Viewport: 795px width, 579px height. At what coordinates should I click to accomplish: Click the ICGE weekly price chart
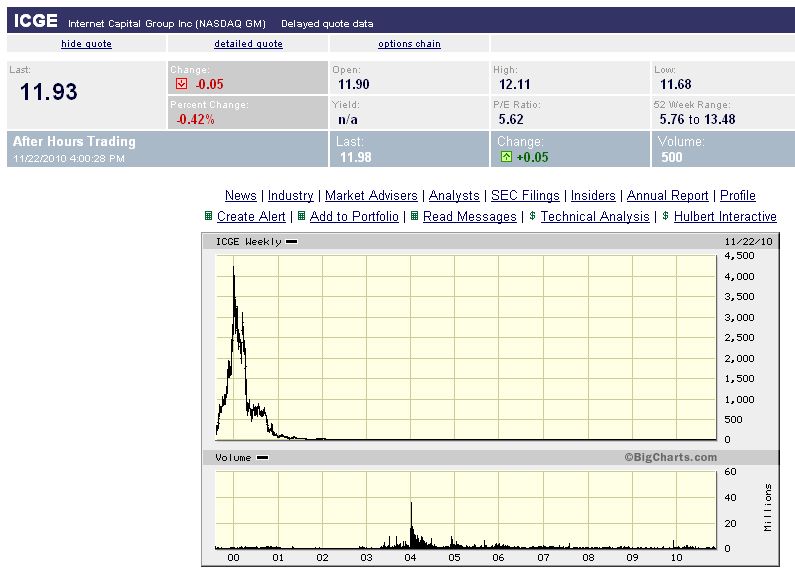coord(466,347)
